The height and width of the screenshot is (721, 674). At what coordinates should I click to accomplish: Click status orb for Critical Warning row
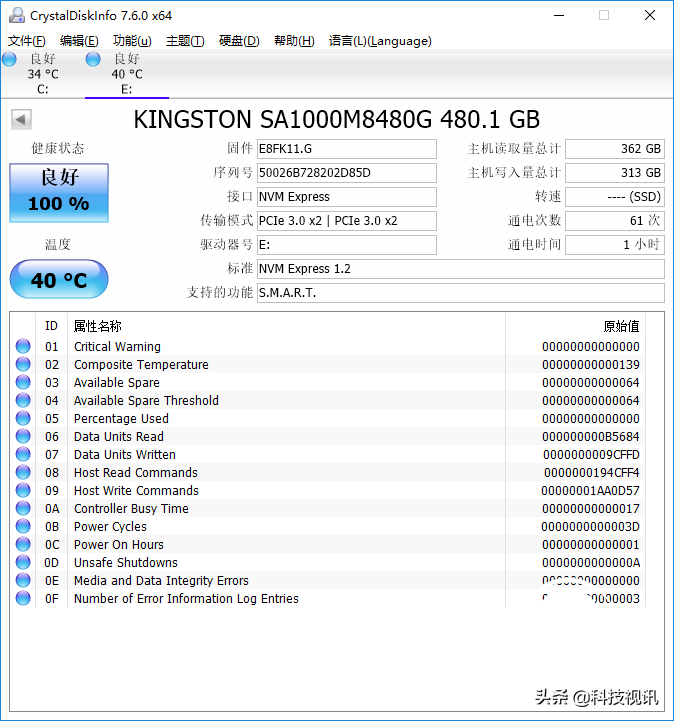click(x=23, y=346)
